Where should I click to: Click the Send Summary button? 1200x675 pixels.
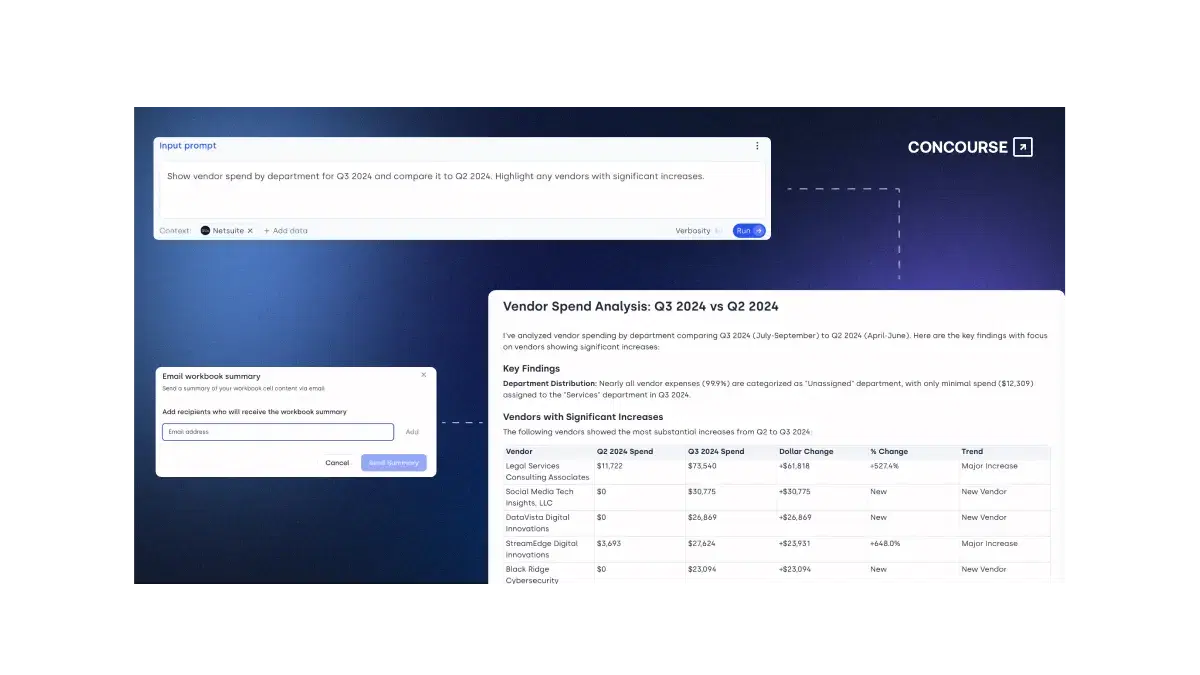click(x=394, y=463)
